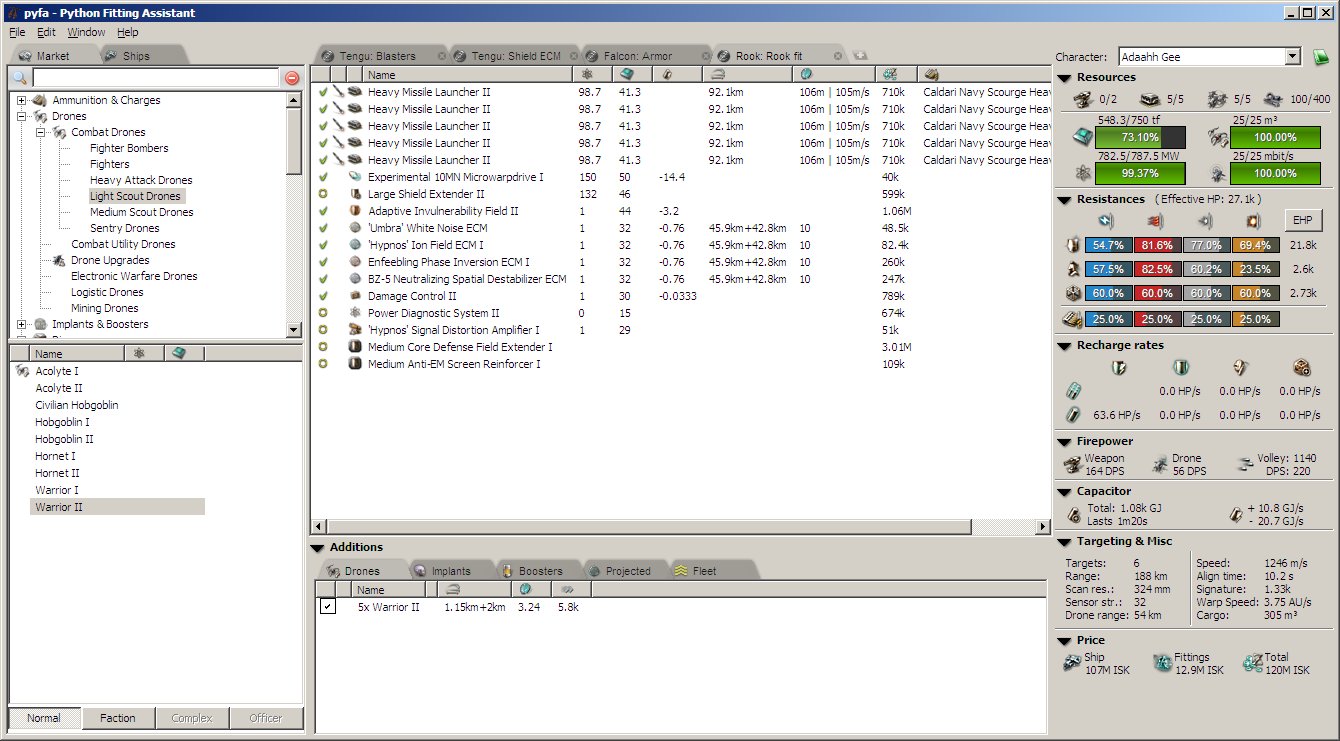Open the new fit tab icon
This screenshot has width=1340, height=741.
click(860, 56)
